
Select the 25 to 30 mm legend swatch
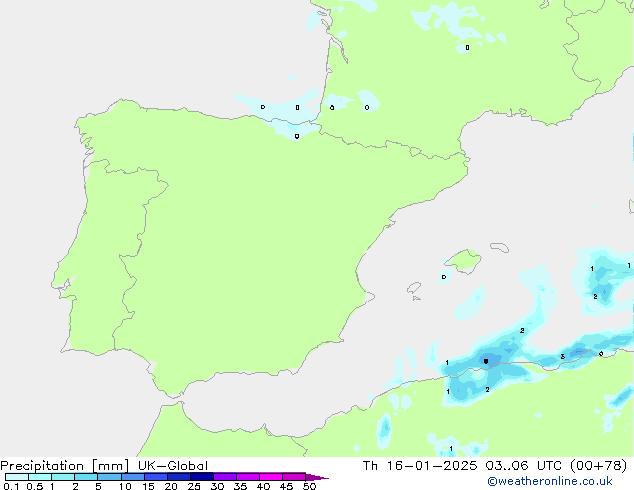(201, 477)
